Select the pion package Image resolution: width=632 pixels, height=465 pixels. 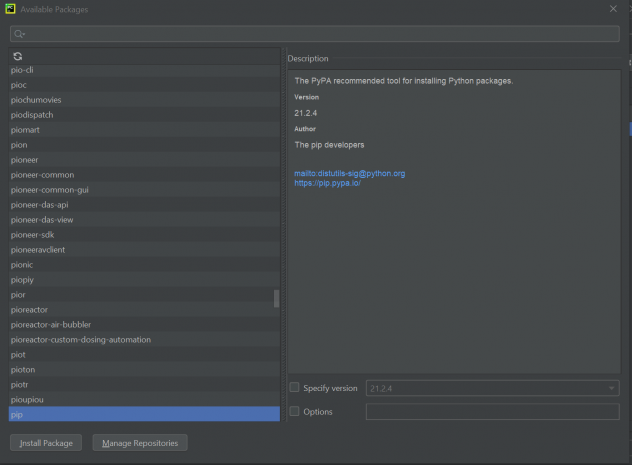[x=144, y=145]
